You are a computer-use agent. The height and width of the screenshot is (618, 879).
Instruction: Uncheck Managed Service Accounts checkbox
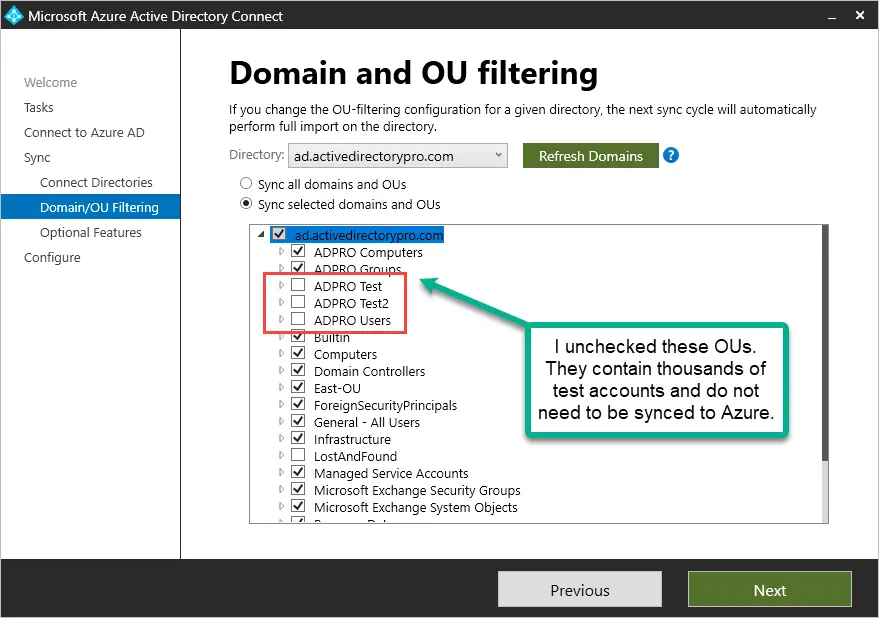(298, 472)
